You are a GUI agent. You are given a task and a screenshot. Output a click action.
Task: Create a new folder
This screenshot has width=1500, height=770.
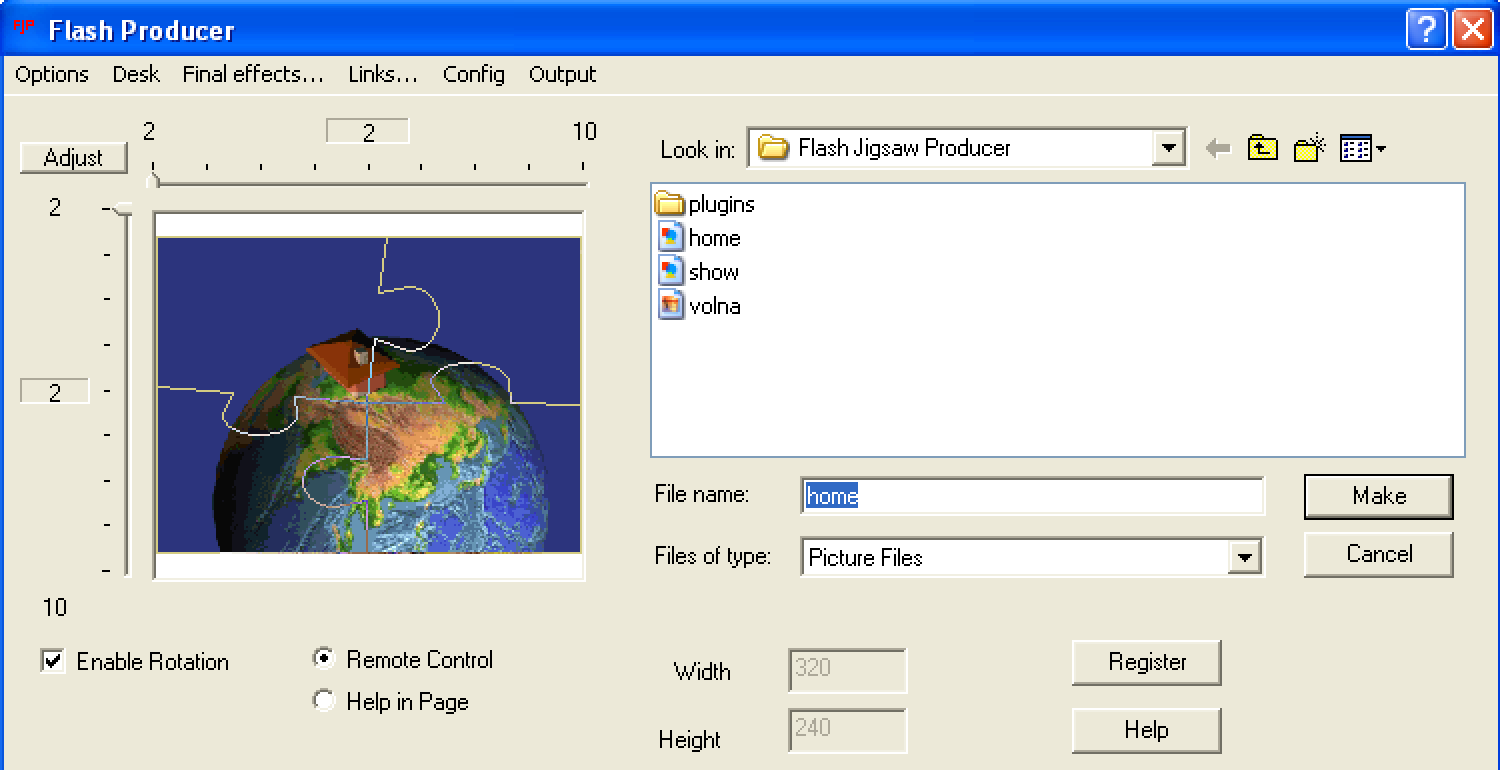[x=1309, y=149]
